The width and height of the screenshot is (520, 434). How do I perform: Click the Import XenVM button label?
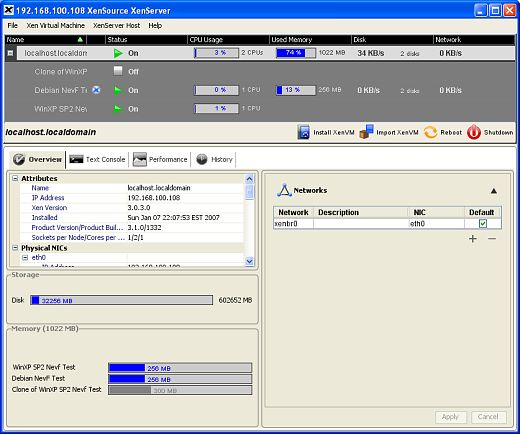(397, 133)
